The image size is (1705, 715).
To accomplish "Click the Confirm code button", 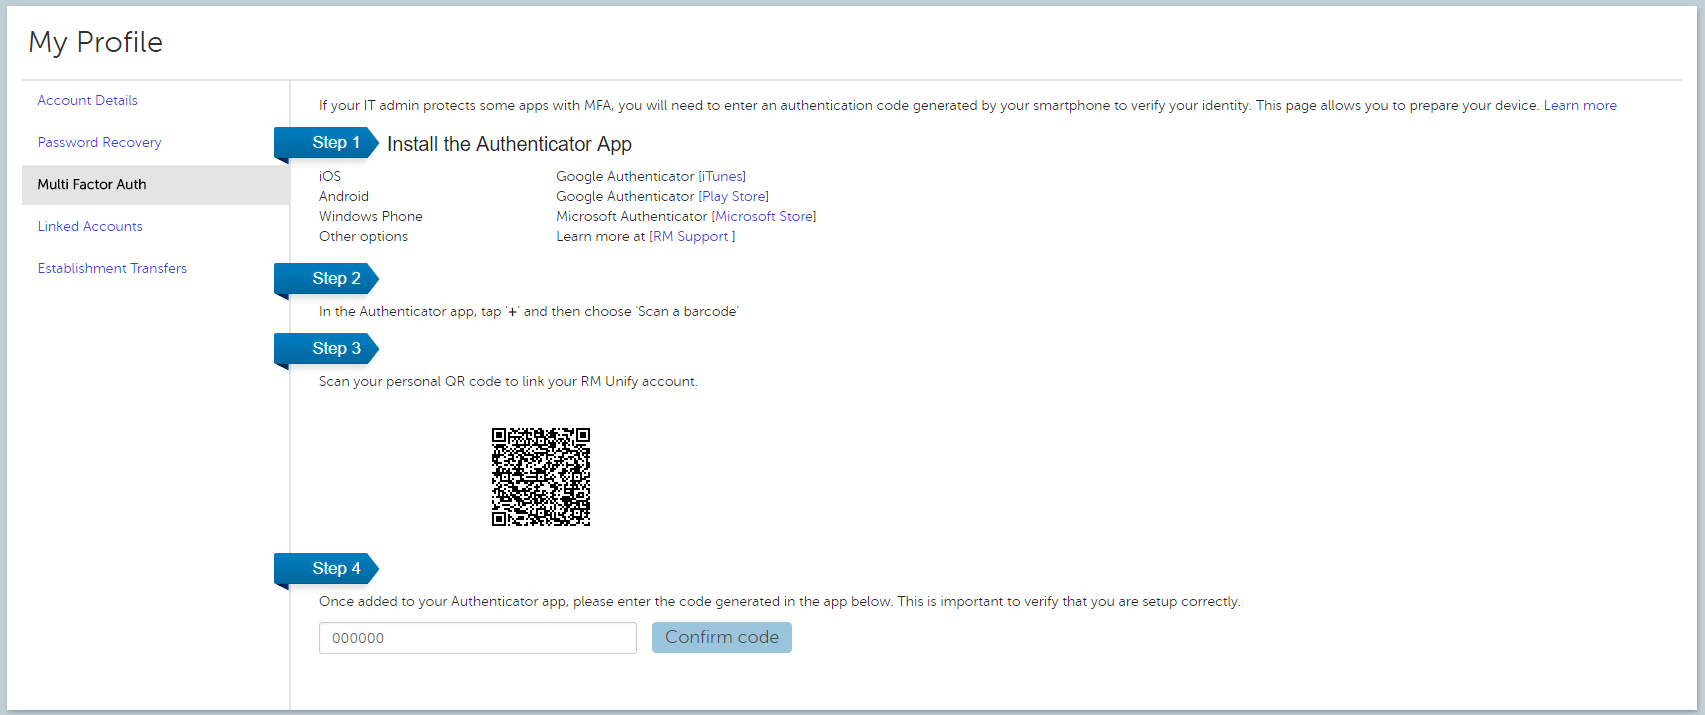I will (x=722, y=637).
